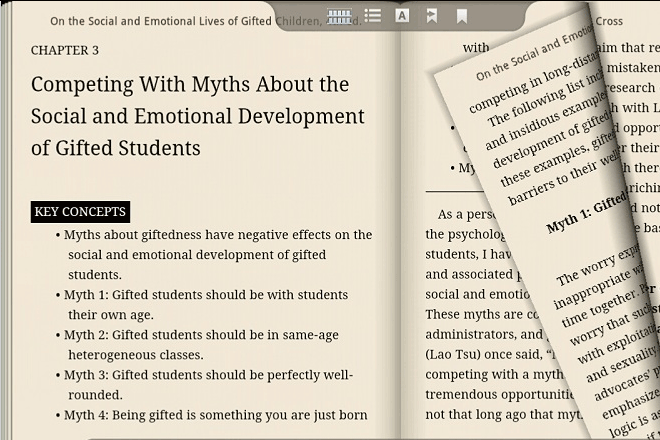Tap the heading line 'Competing With Myths About the'
The width and height of the screenshot is (660, 440).
pos(190,84)
